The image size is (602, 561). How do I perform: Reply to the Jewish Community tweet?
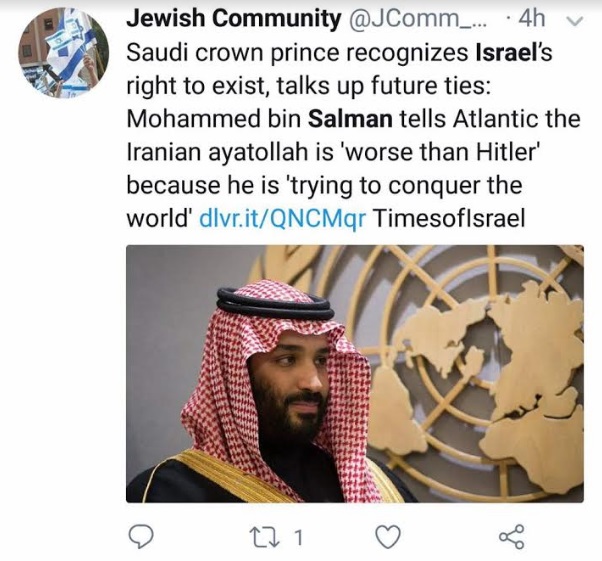coord(143,537)
